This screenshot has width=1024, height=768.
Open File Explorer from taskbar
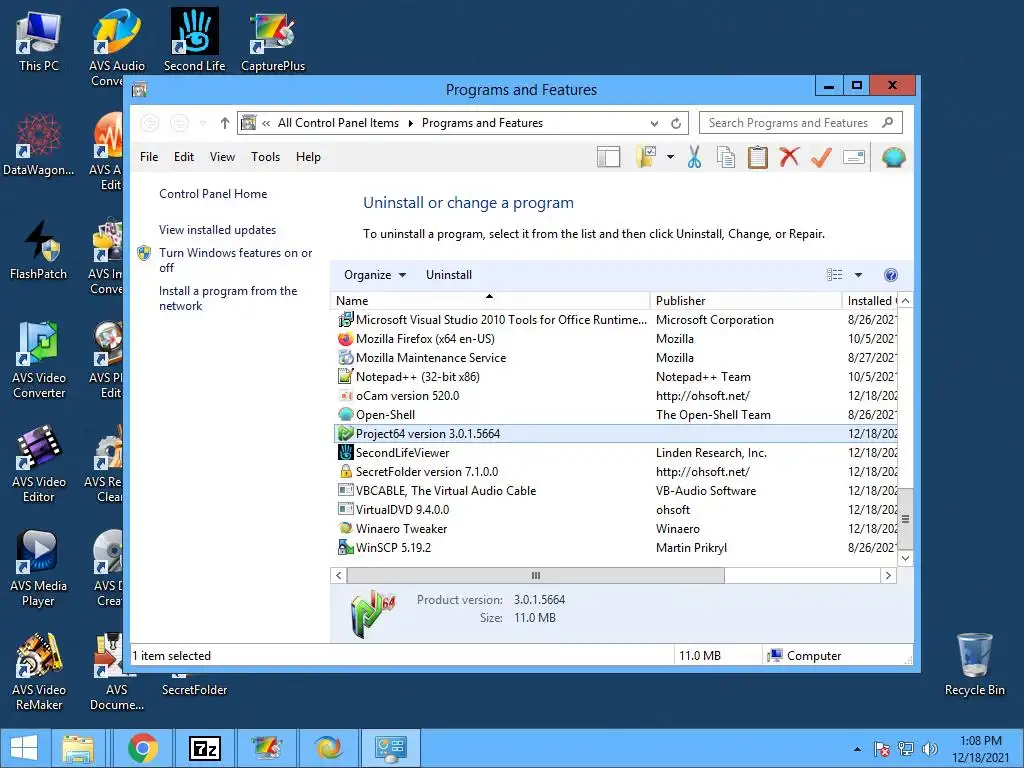pos(78,748)
